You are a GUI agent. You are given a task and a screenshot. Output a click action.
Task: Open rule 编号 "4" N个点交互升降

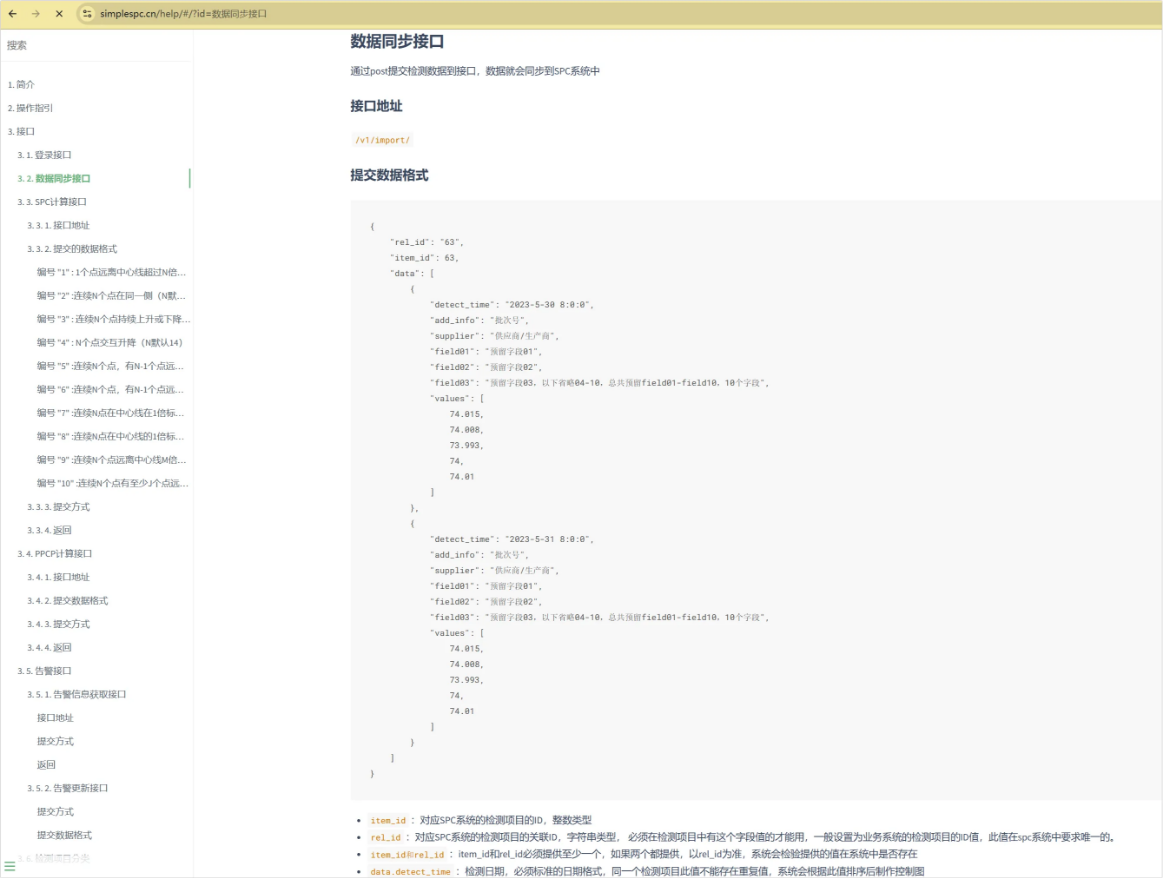[x=110, y=343]
